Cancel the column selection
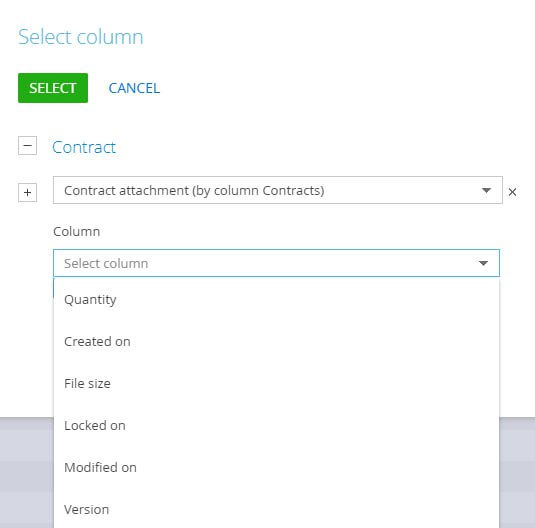 click(134, 88)
